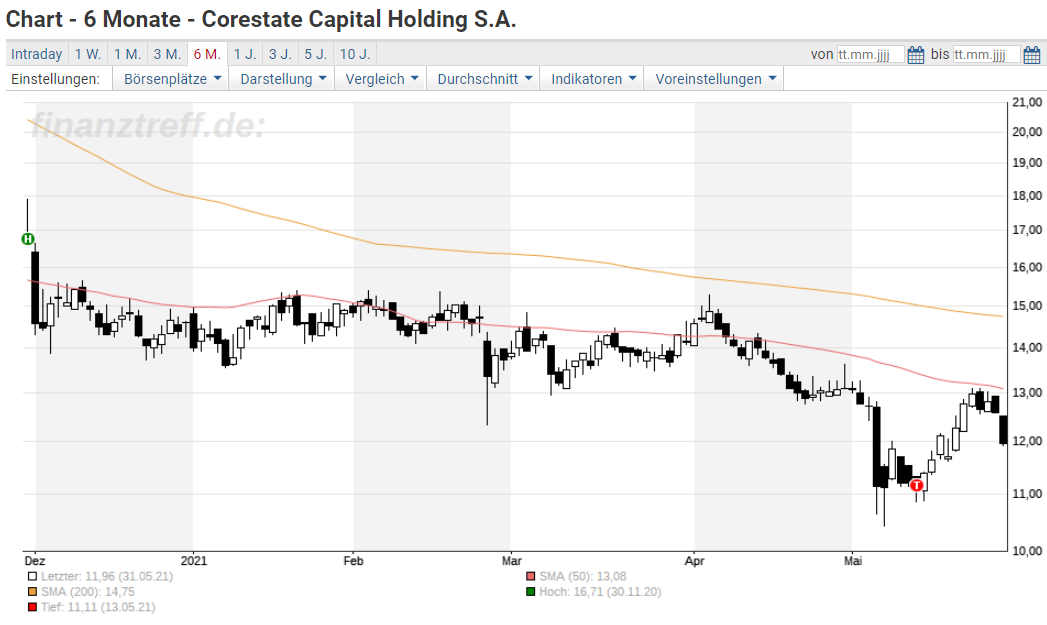Click the 'von' start date input field
Image resolution: width=1047 pixels, height=625 pixels.
pos(871,55)
